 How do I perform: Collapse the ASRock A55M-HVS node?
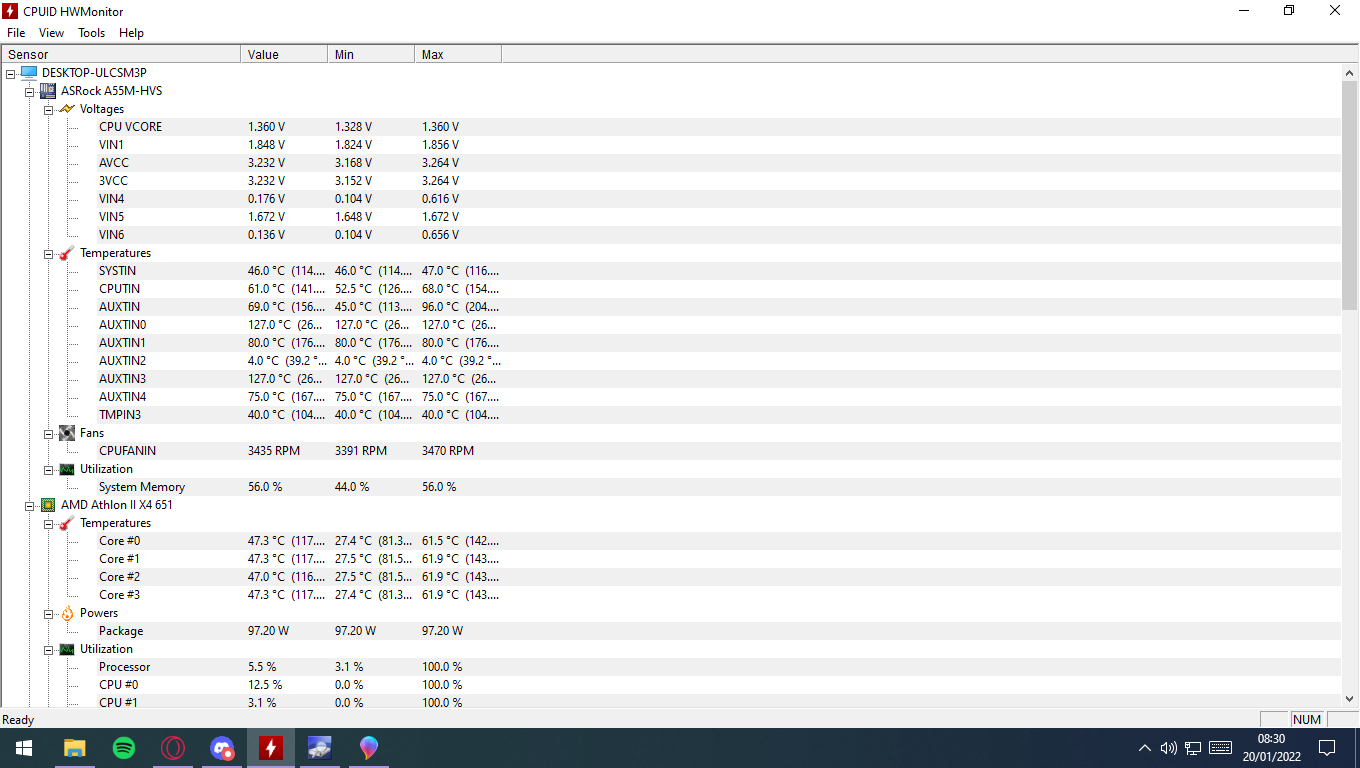point(30,91)
